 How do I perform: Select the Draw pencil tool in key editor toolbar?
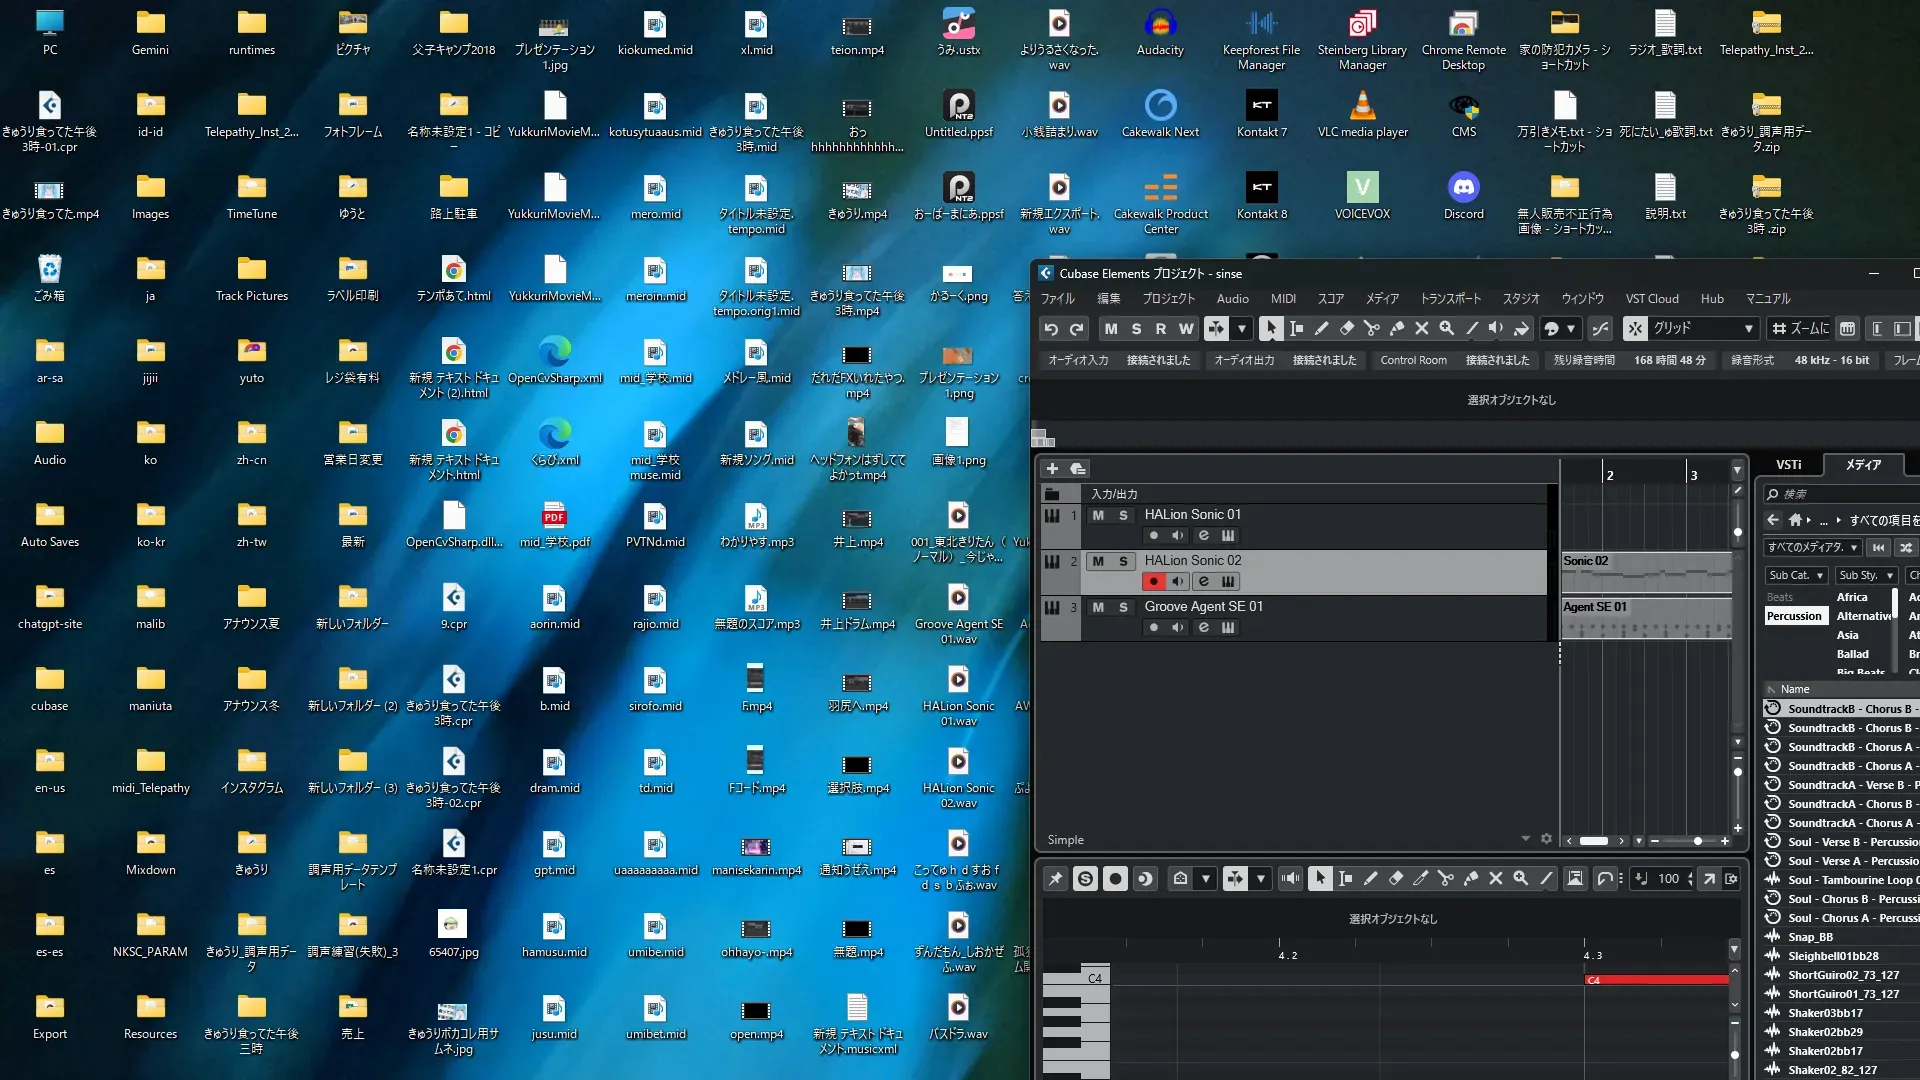pyautogui.click(x=1371, y=879)
